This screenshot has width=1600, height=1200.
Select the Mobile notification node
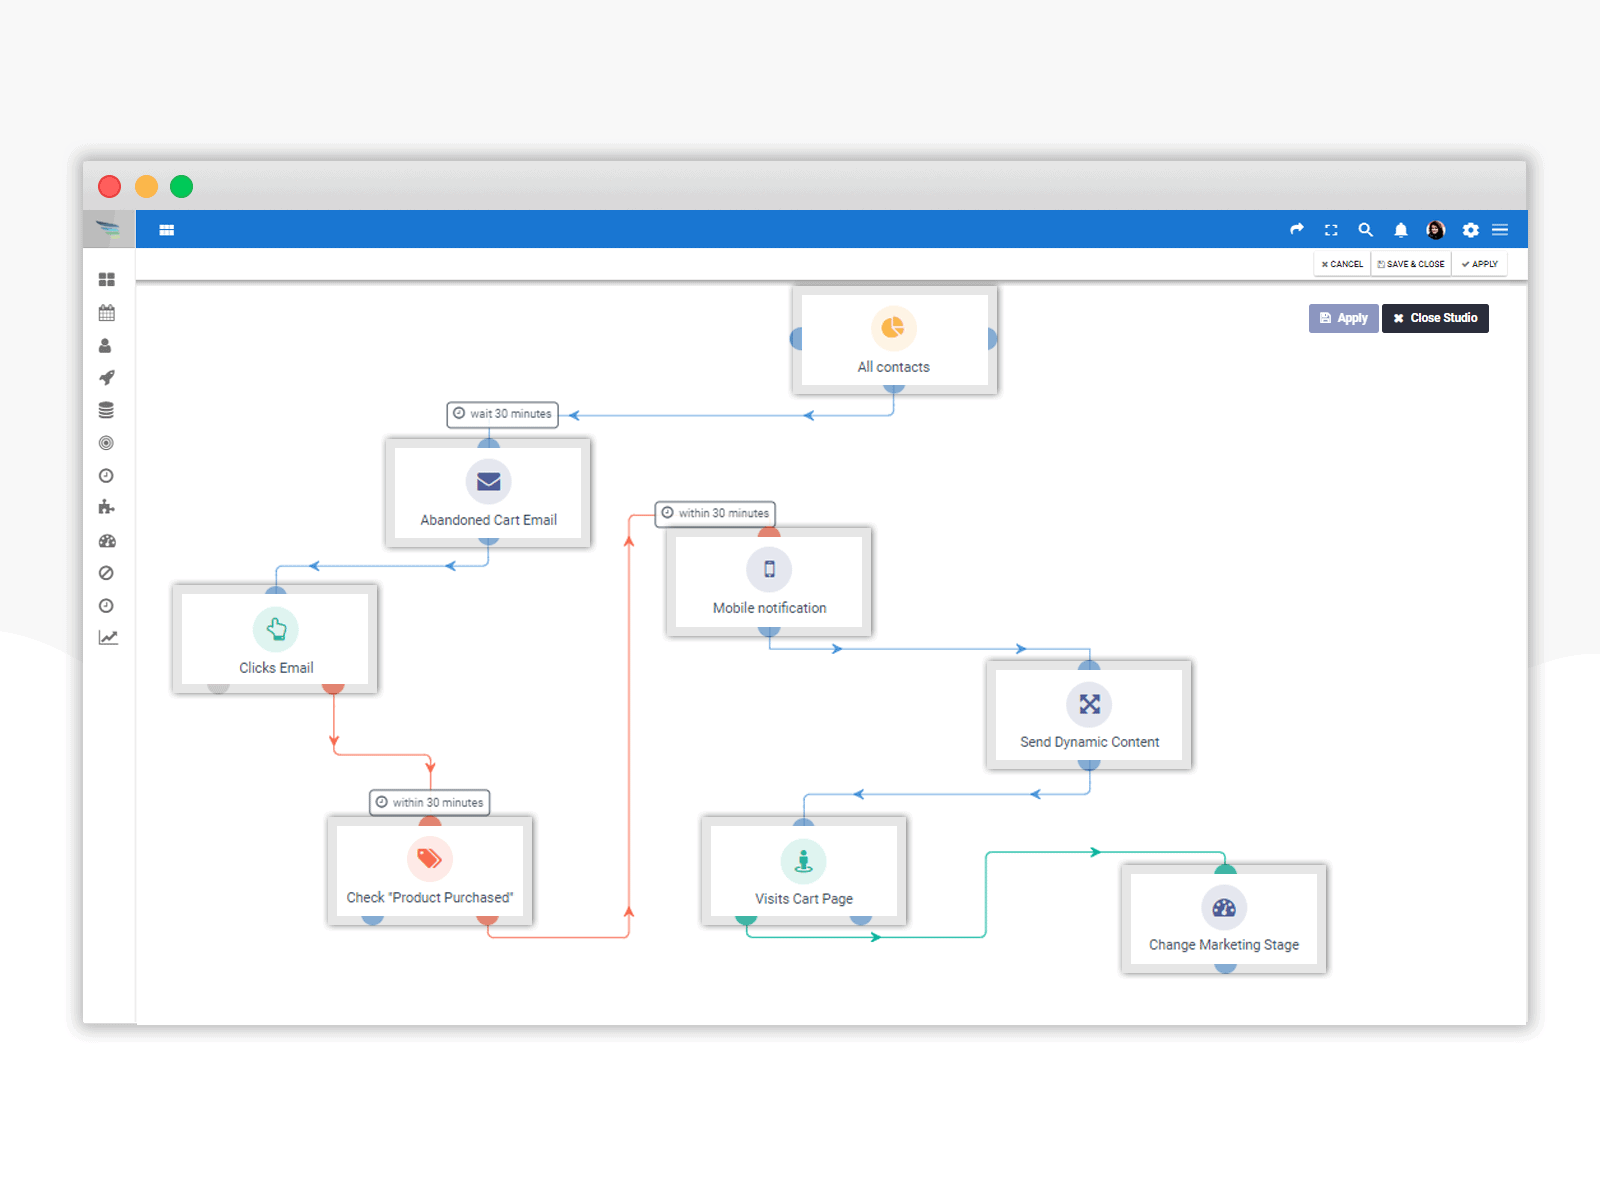click(769, 582)
